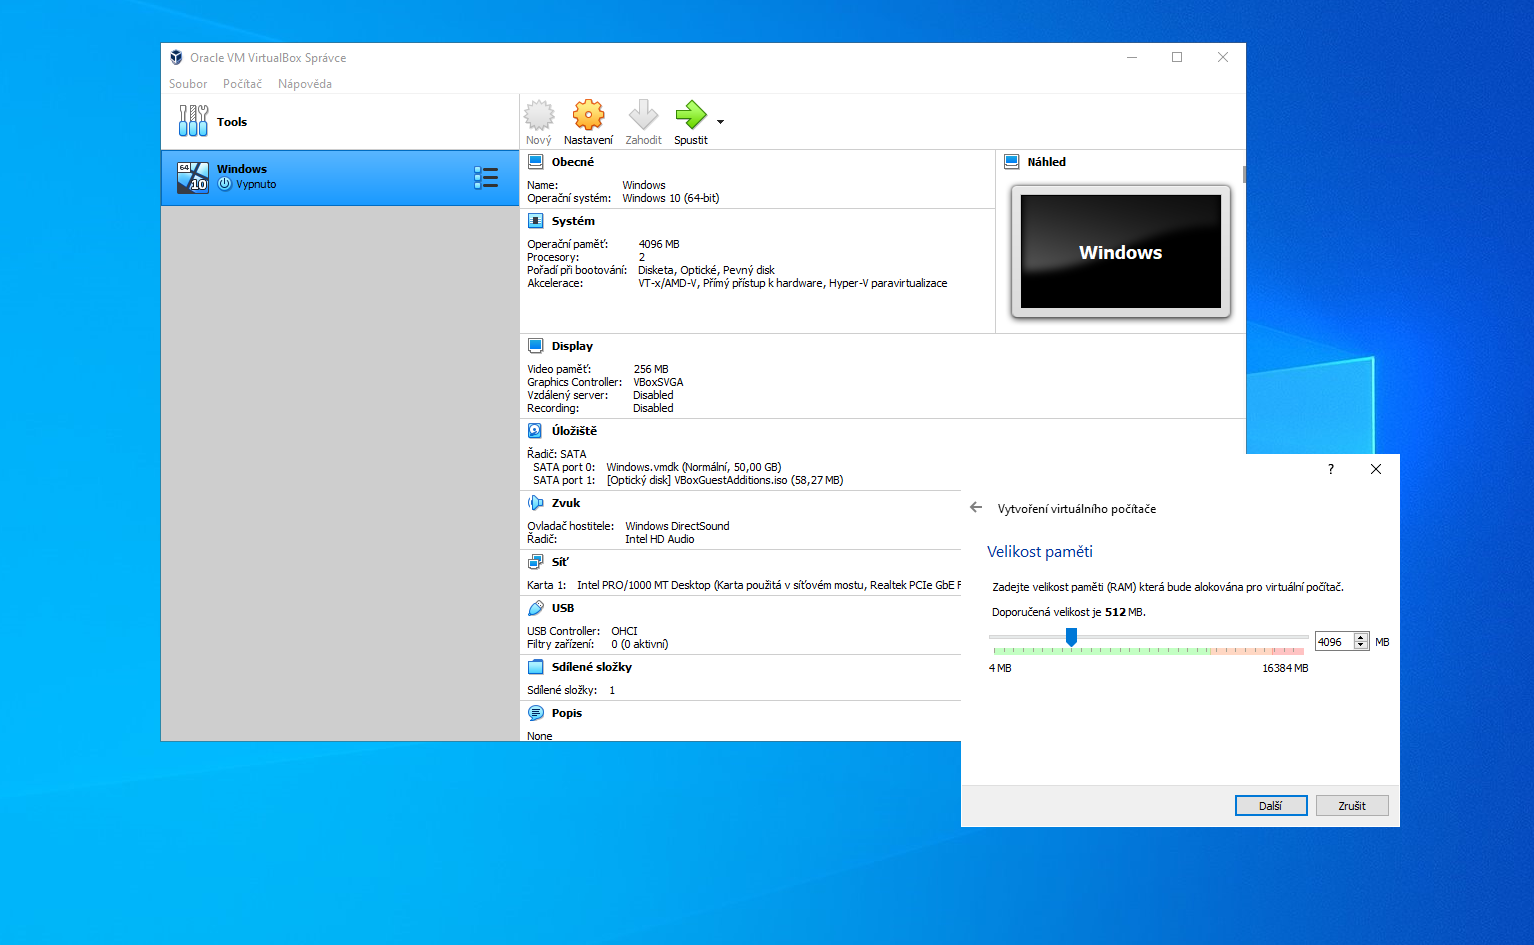Close the VM creation wizard dialog
The image size is (1534, 945).
pos(1376,469)
